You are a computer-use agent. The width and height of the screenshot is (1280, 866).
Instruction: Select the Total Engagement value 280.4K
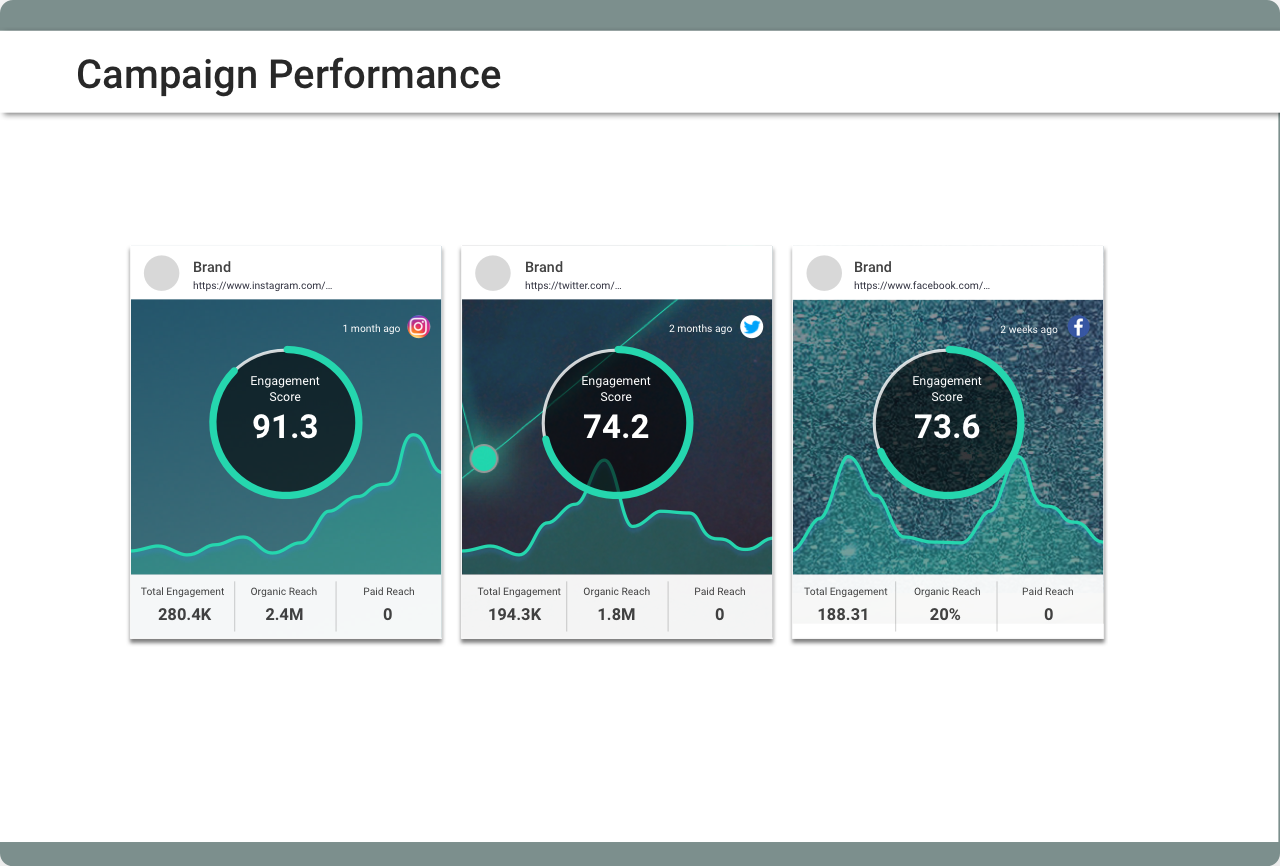pos(182,614)
